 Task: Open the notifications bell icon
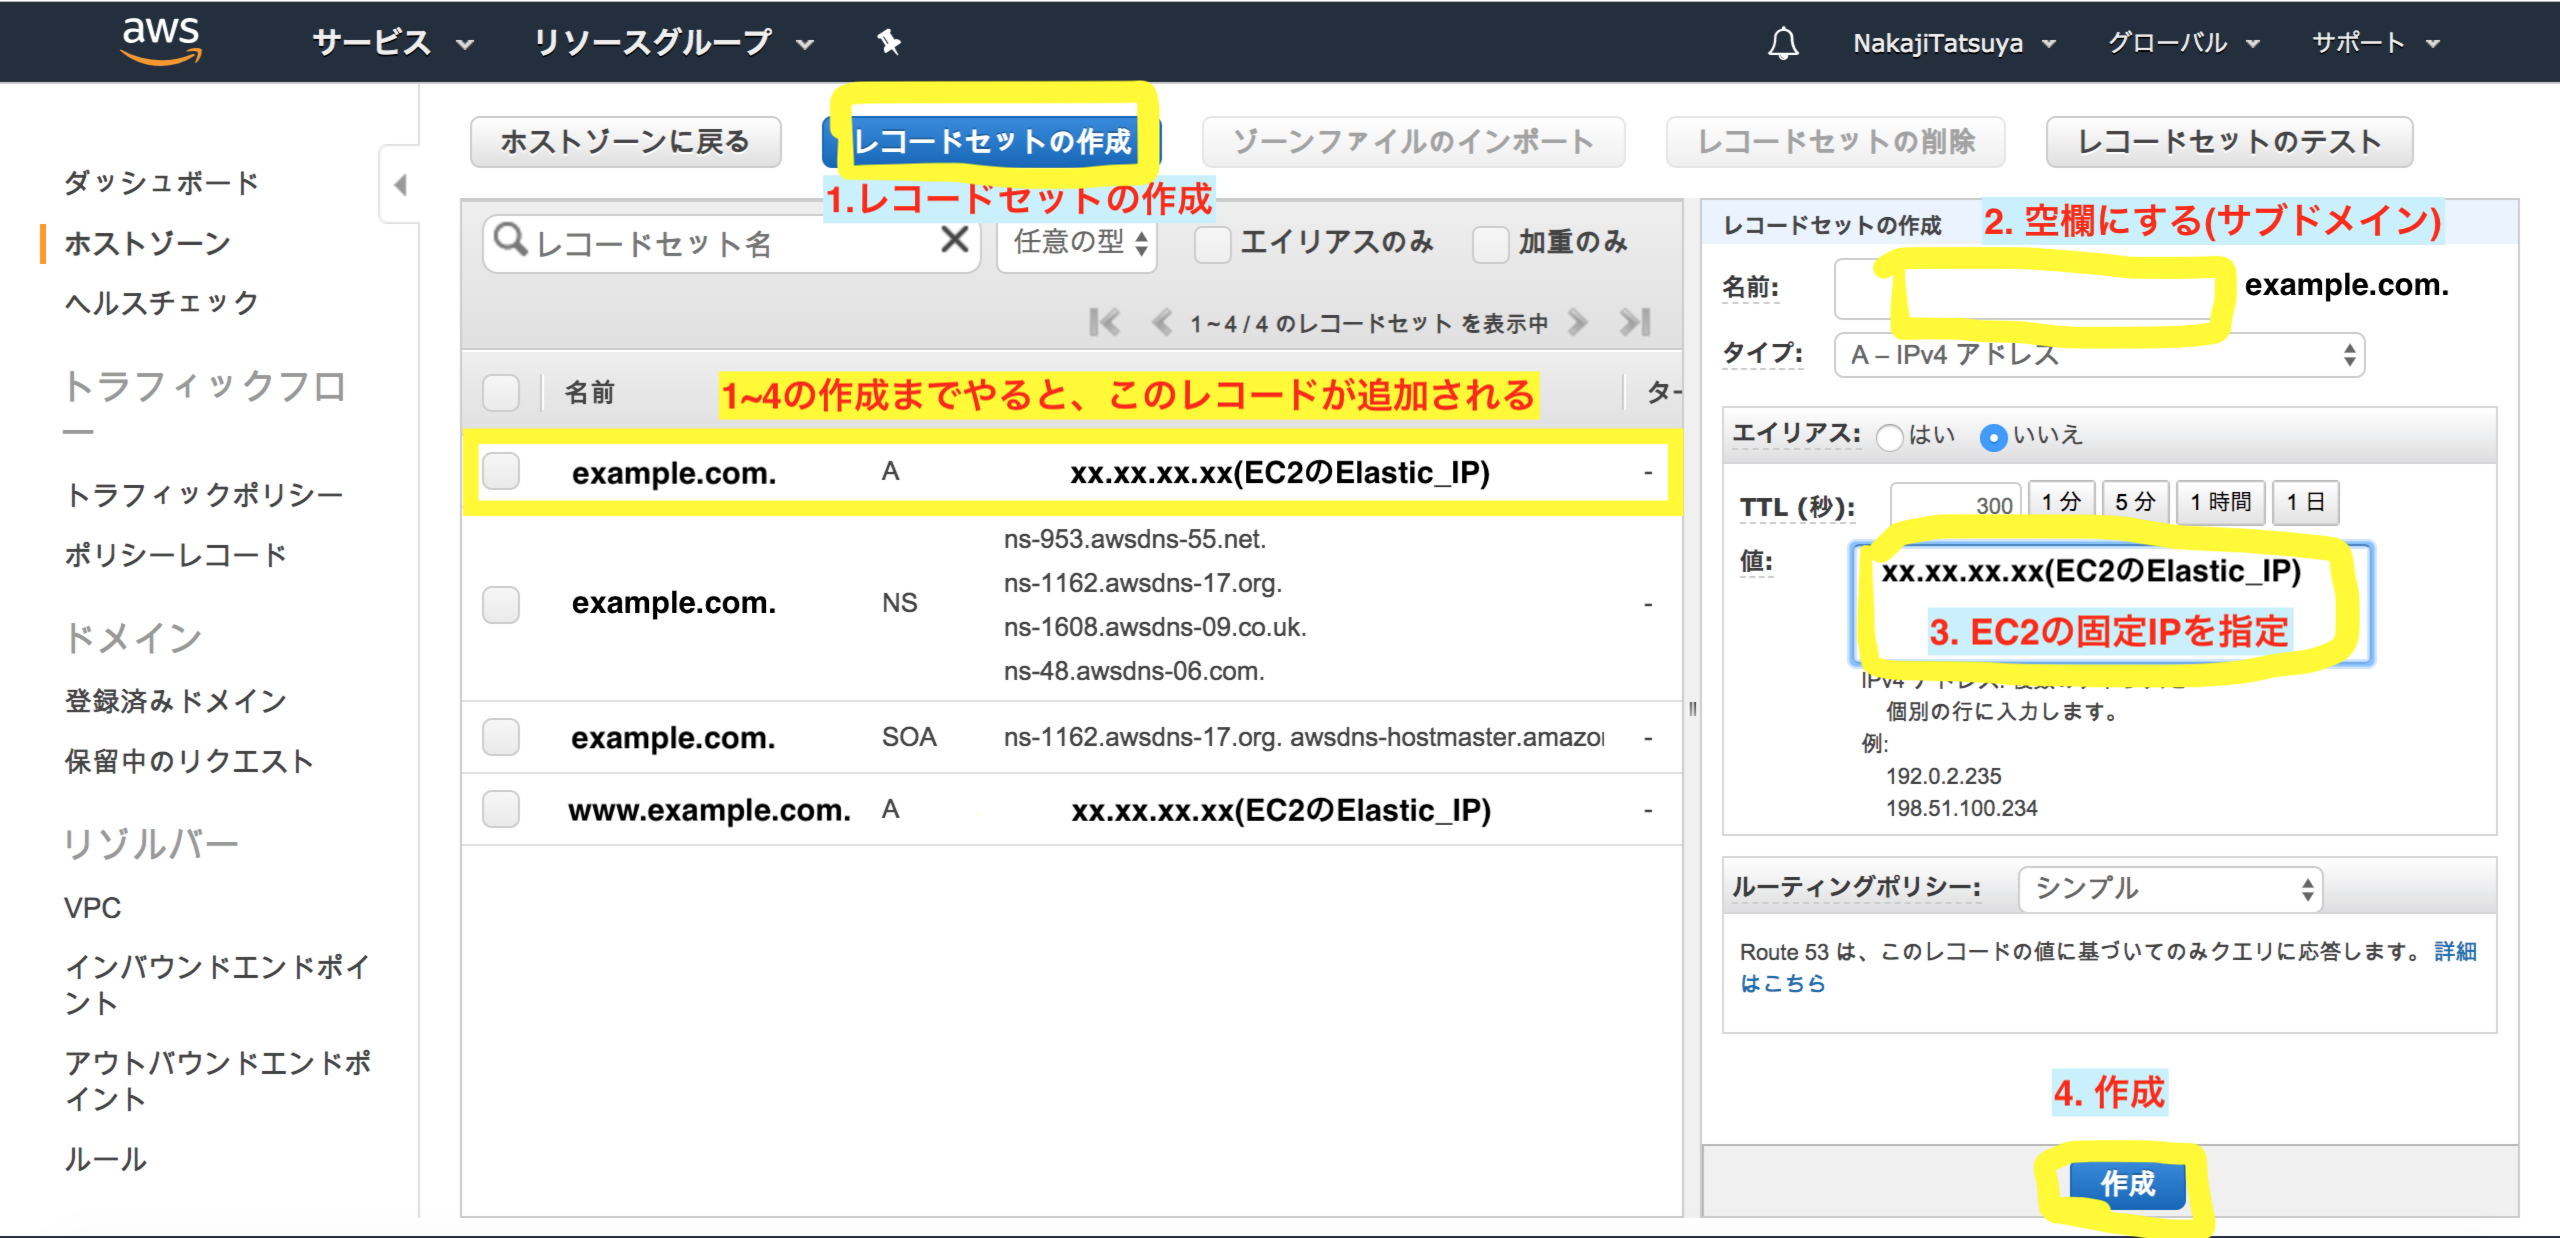click(x=1783, y=43)
